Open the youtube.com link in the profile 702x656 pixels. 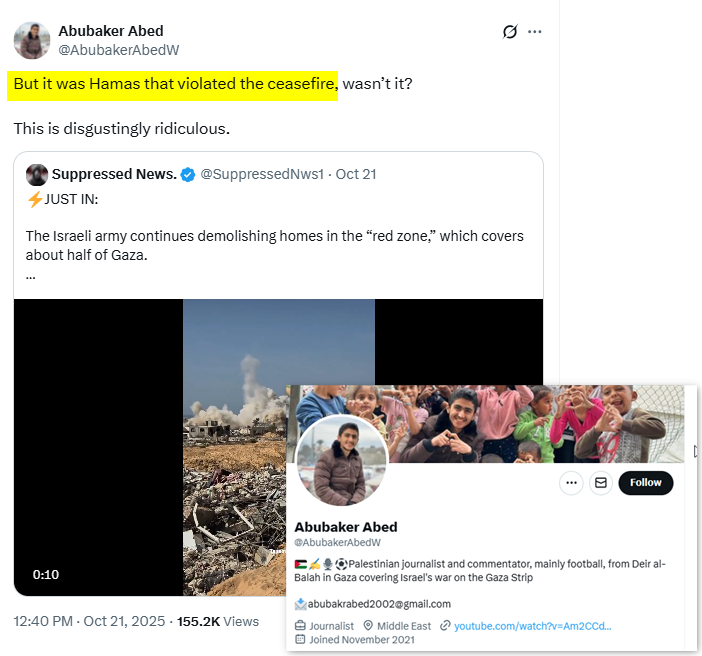(532, 626)
